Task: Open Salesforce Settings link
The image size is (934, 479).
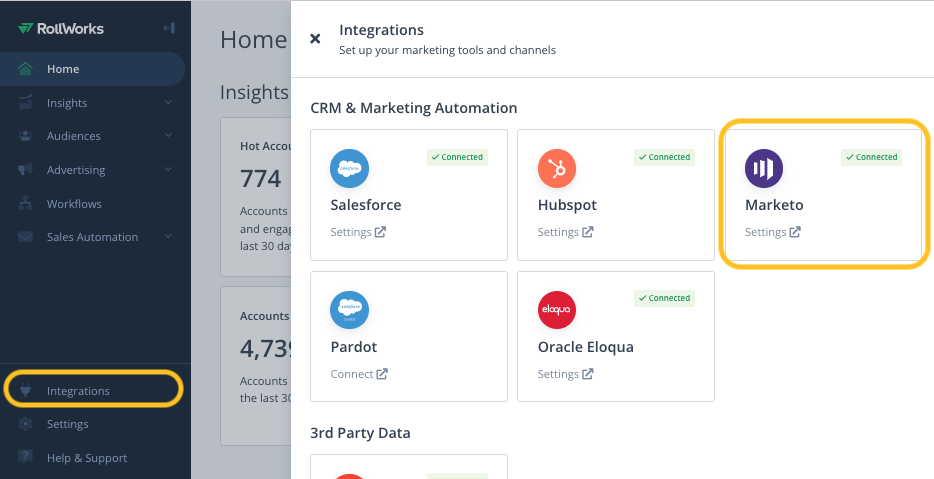Action: pos(358,232)
